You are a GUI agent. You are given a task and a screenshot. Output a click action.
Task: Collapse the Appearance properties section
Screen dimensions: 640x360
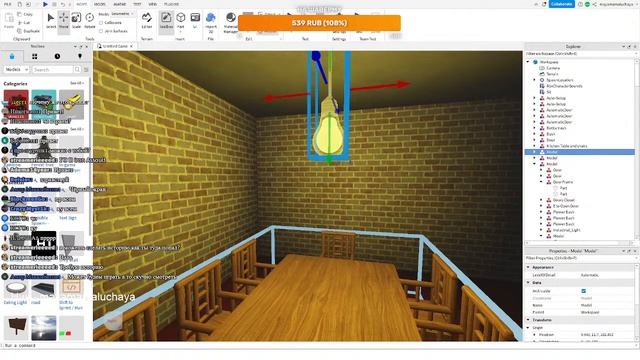point(528,267)
